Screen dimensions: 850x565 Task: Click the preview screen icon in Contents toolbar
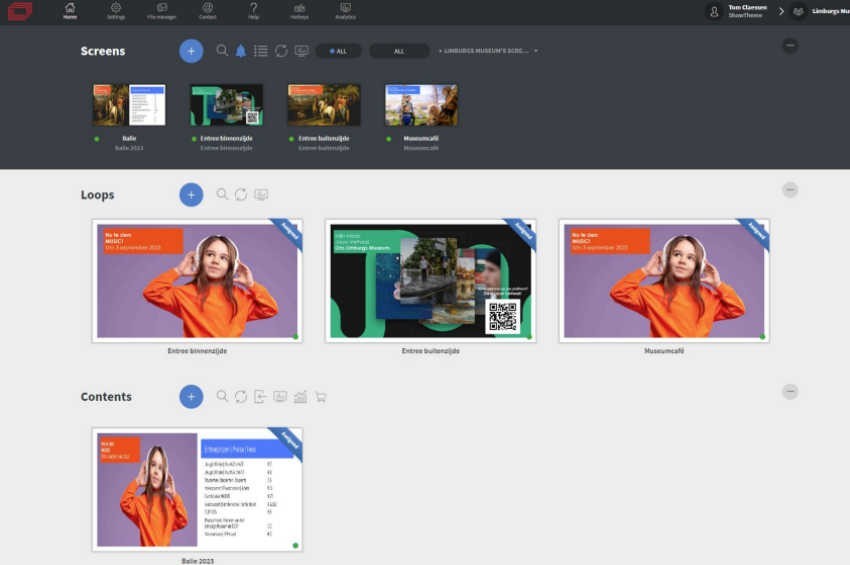pyautogui.click(x=280, y=396)
